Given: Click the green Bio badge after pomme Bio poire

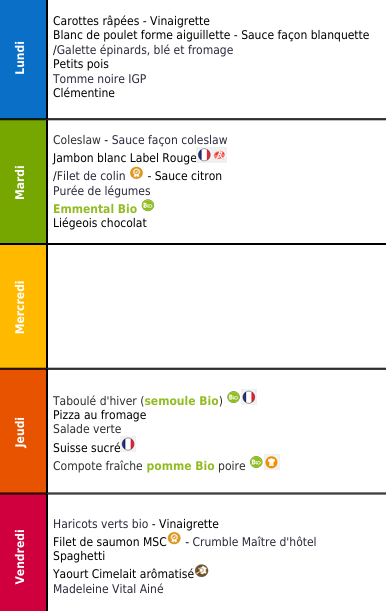Looking at the screenshot, I should coord(256,462).
